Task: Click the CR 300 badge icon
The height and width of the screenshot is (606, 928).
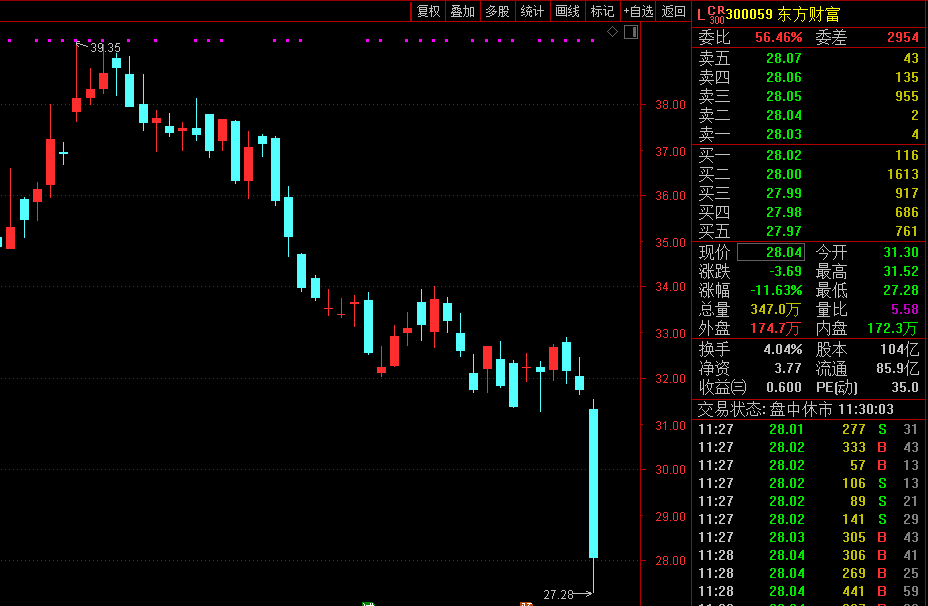Action: [715, 14]
